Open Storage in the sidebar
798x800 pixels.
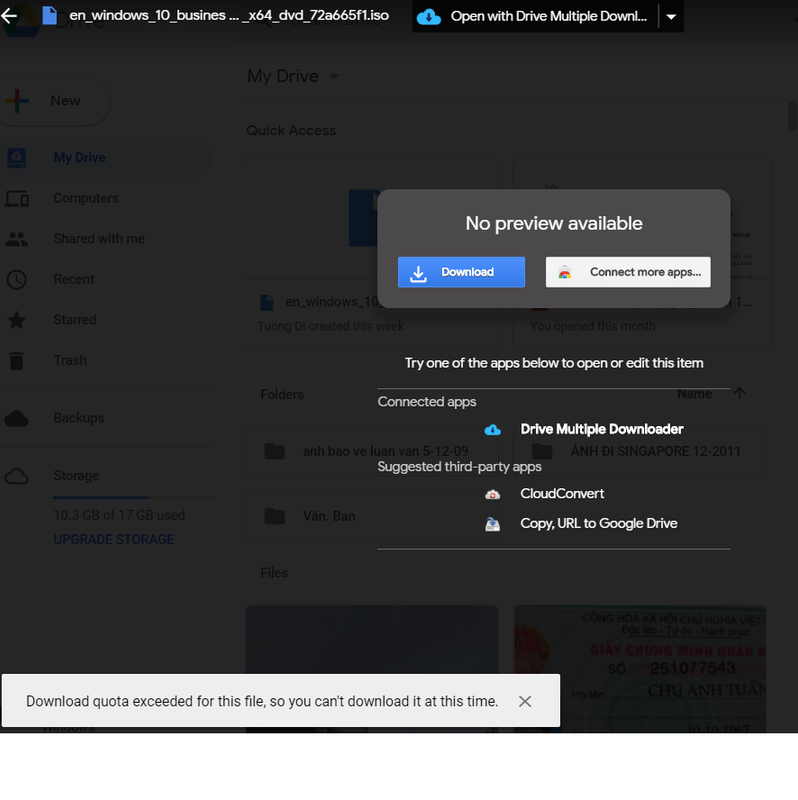coord(76,476)
